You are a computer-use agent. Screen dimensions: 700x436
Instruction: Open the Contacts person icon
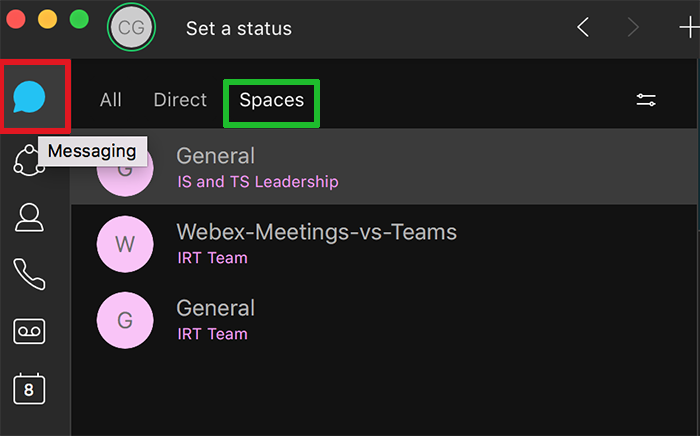29,217
